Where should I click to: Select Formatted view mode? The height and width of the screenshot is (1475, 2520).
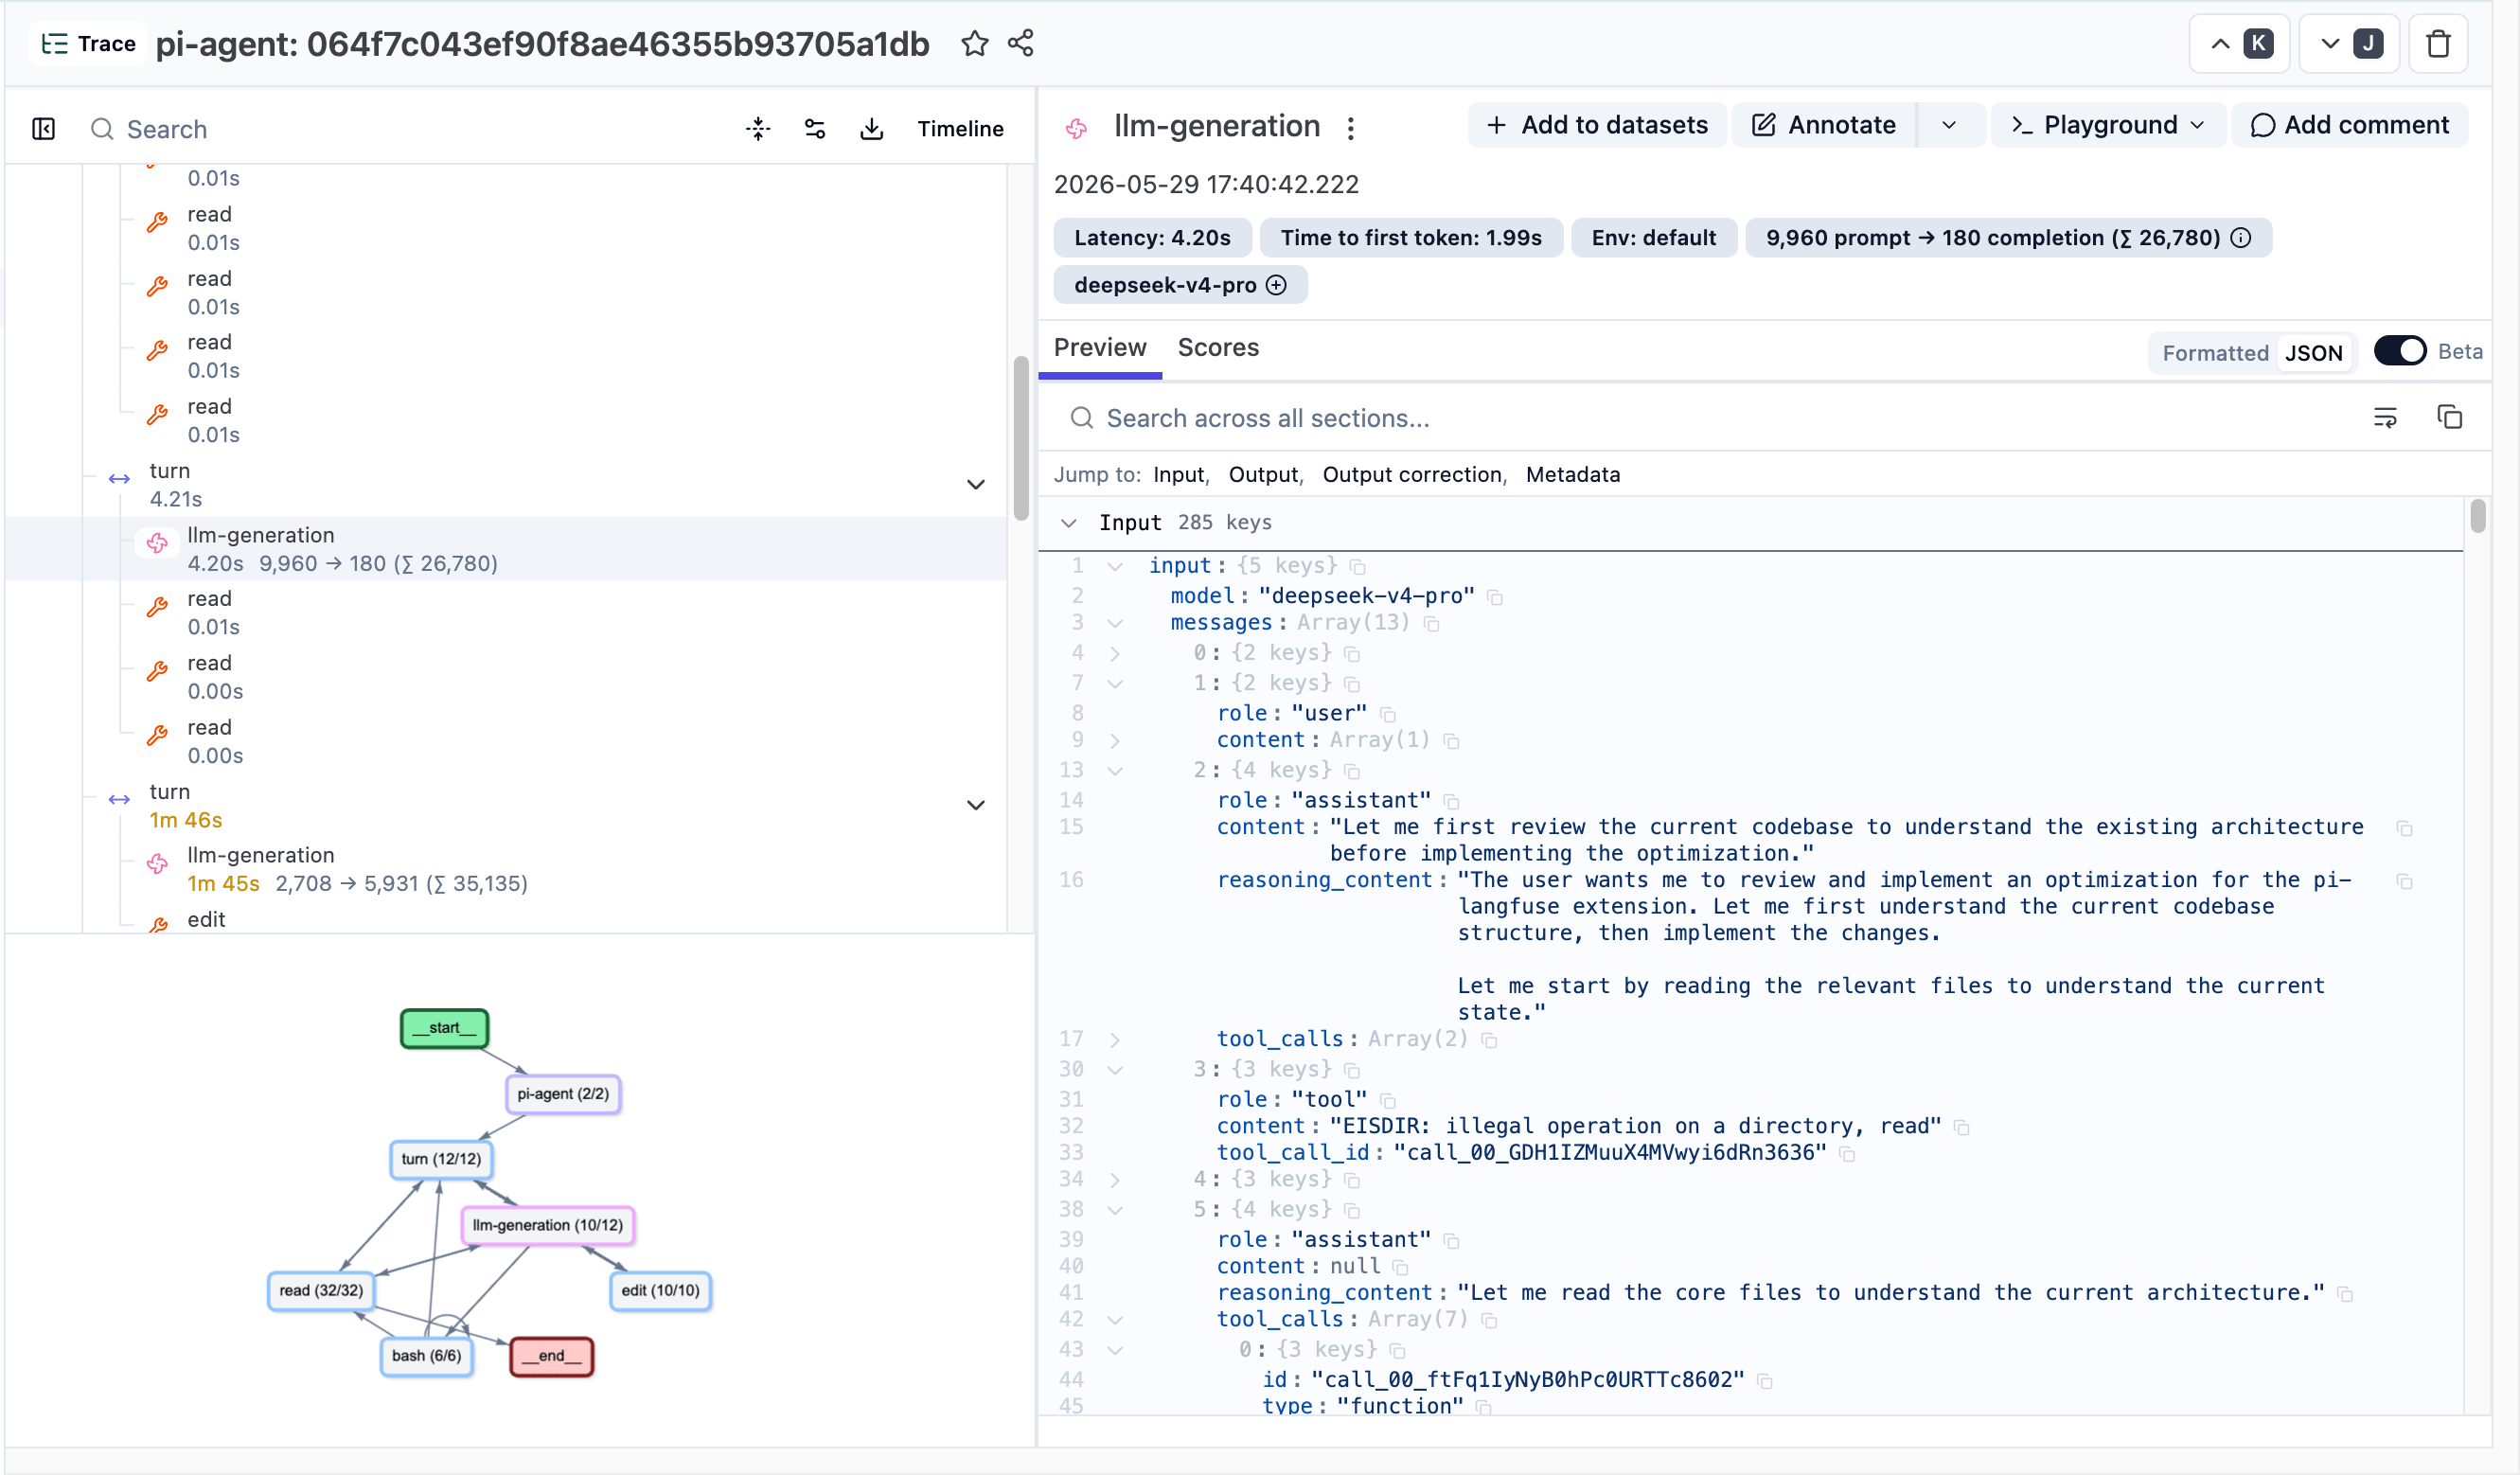[x=2215, y=353]
